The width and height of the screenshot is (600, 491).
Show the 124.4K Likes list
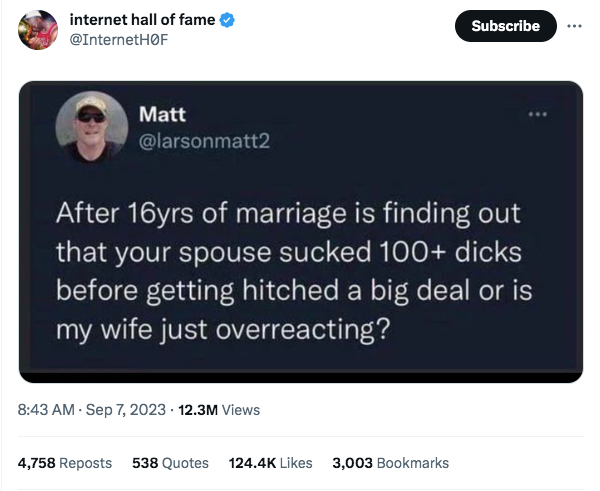pyautogui.click(x=270, y=463)
